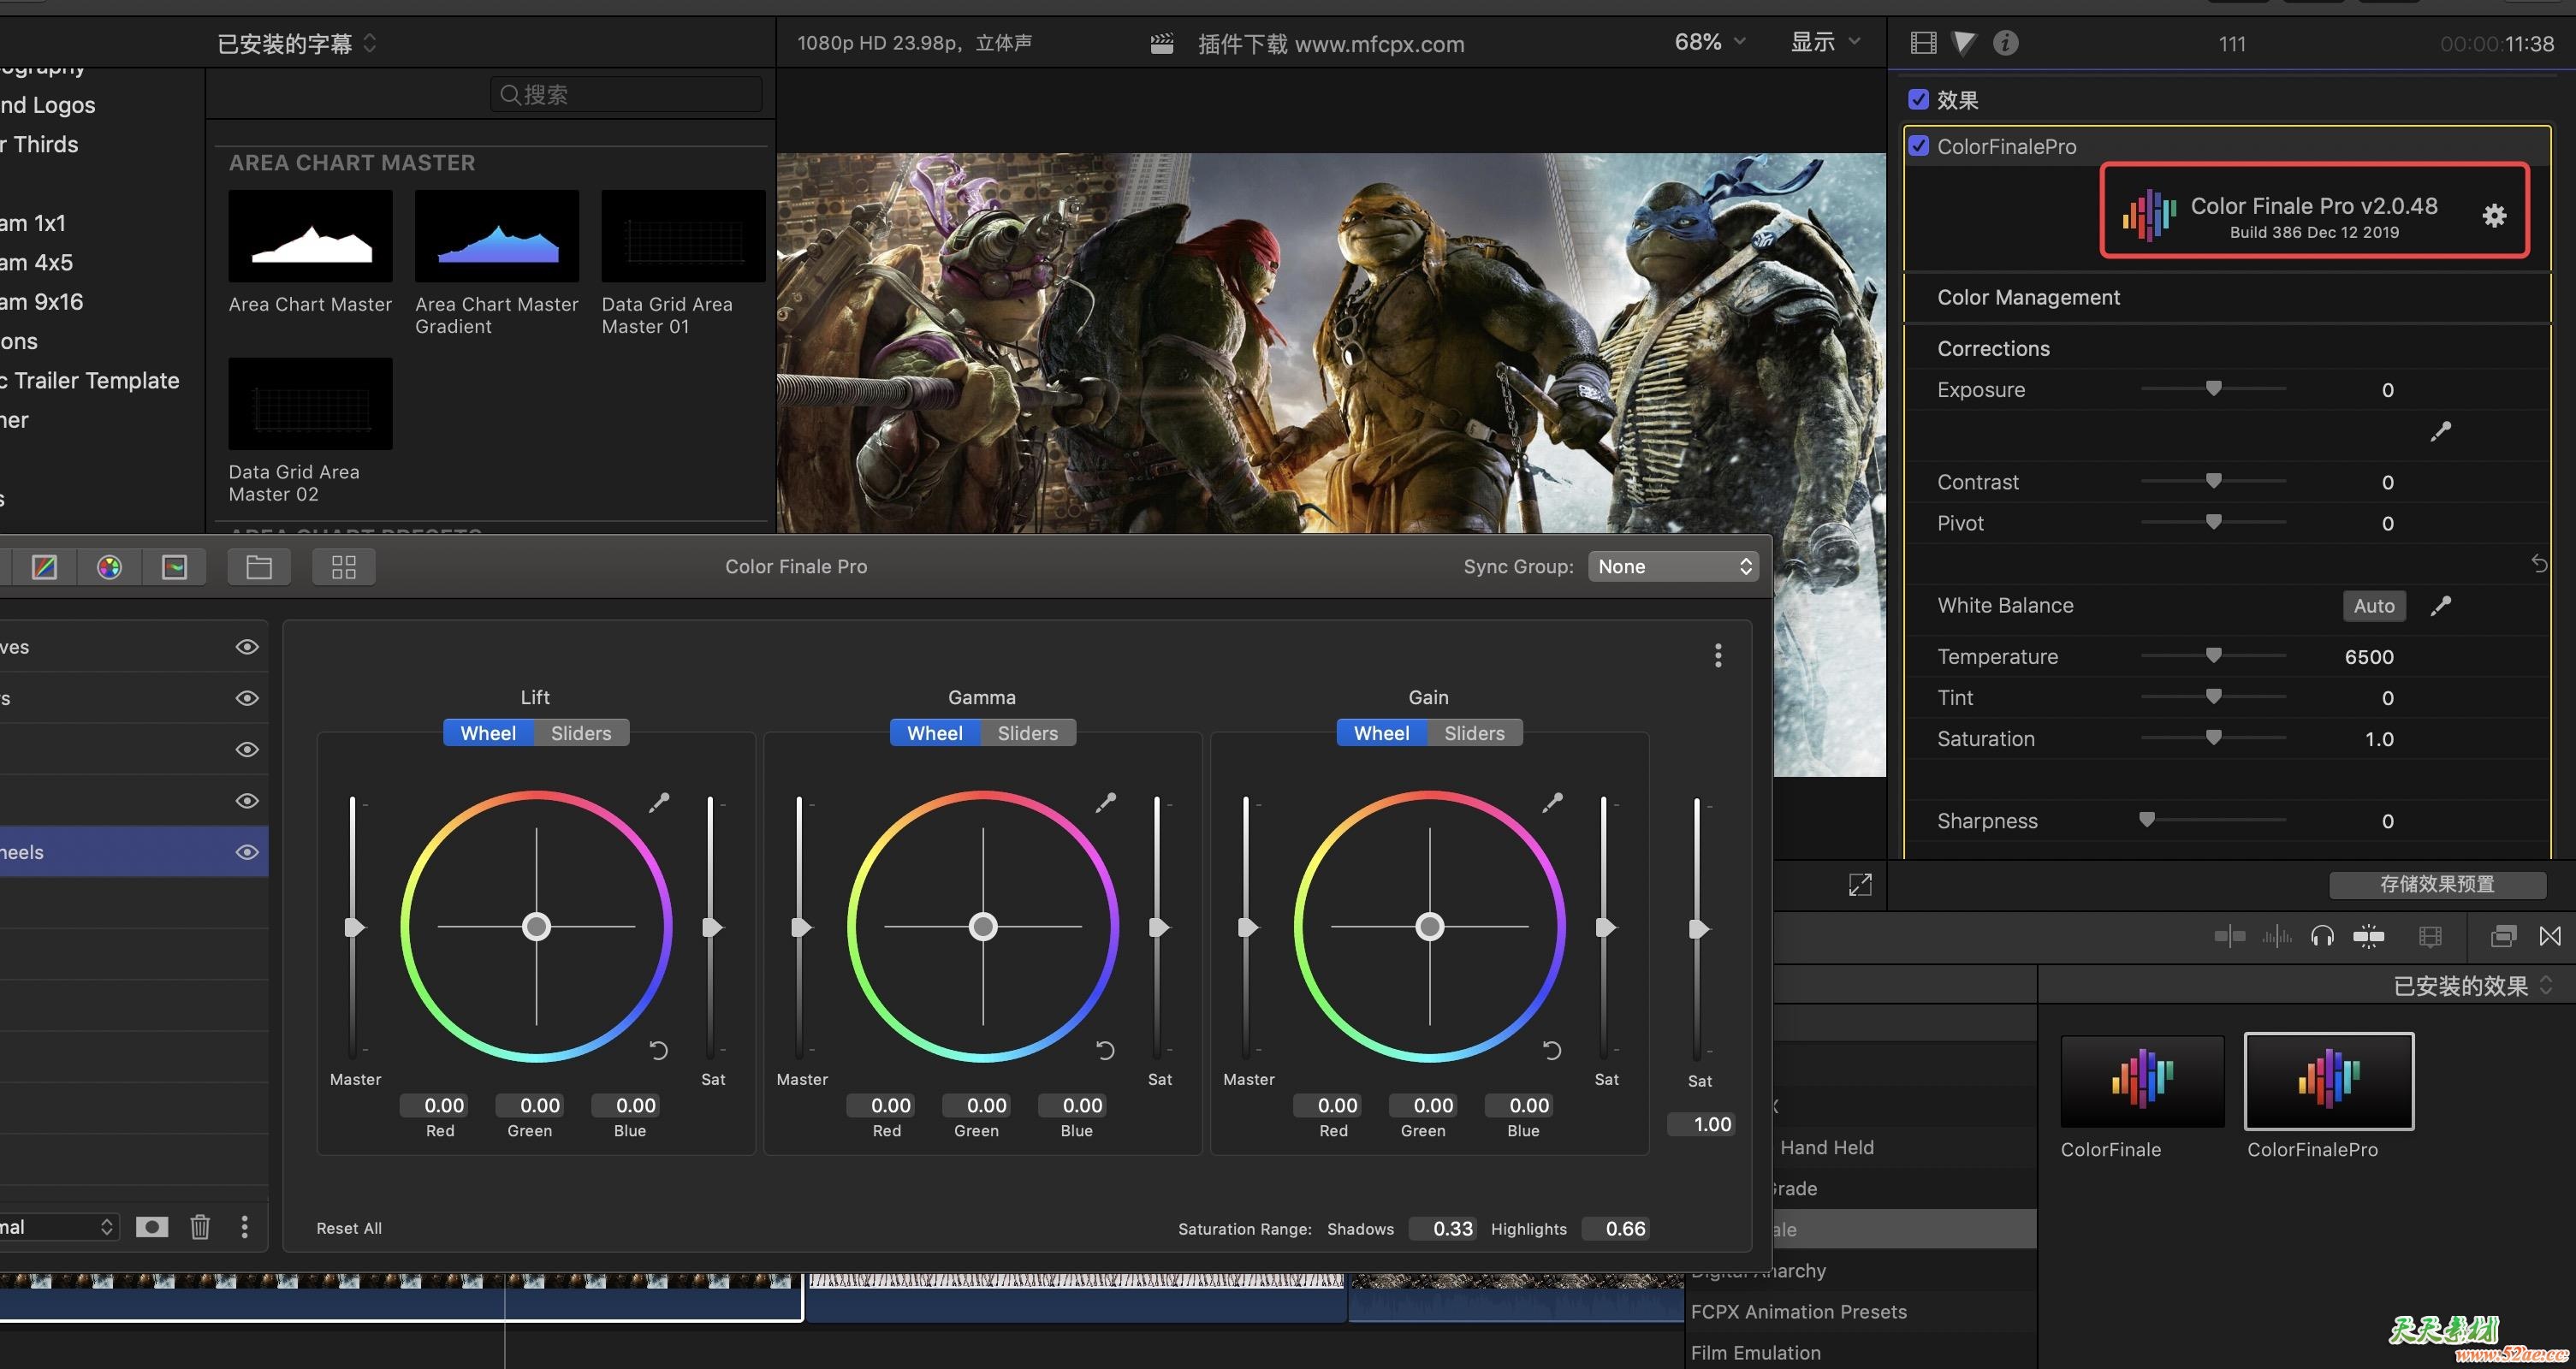Open the LUT browser folder icon

pyautogui.click(x=258, y=566)
